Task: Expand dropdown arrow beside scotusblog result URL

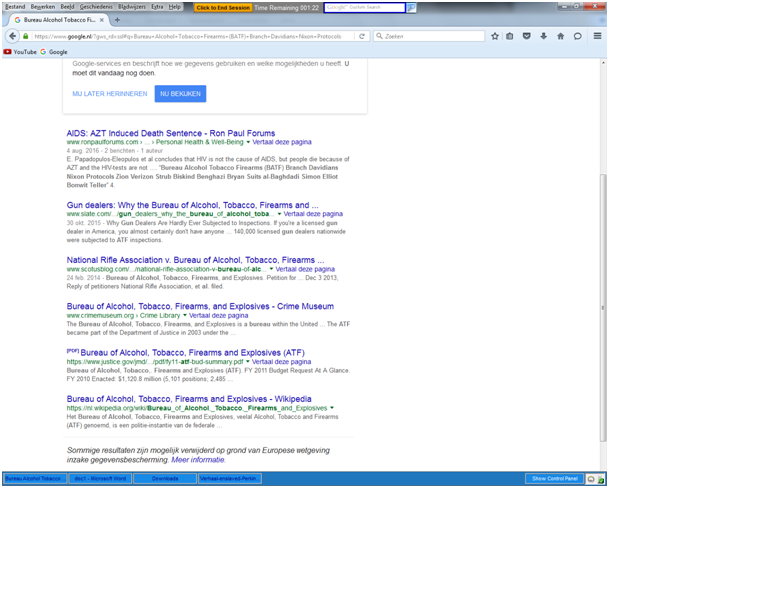Action: click(271, 269)
